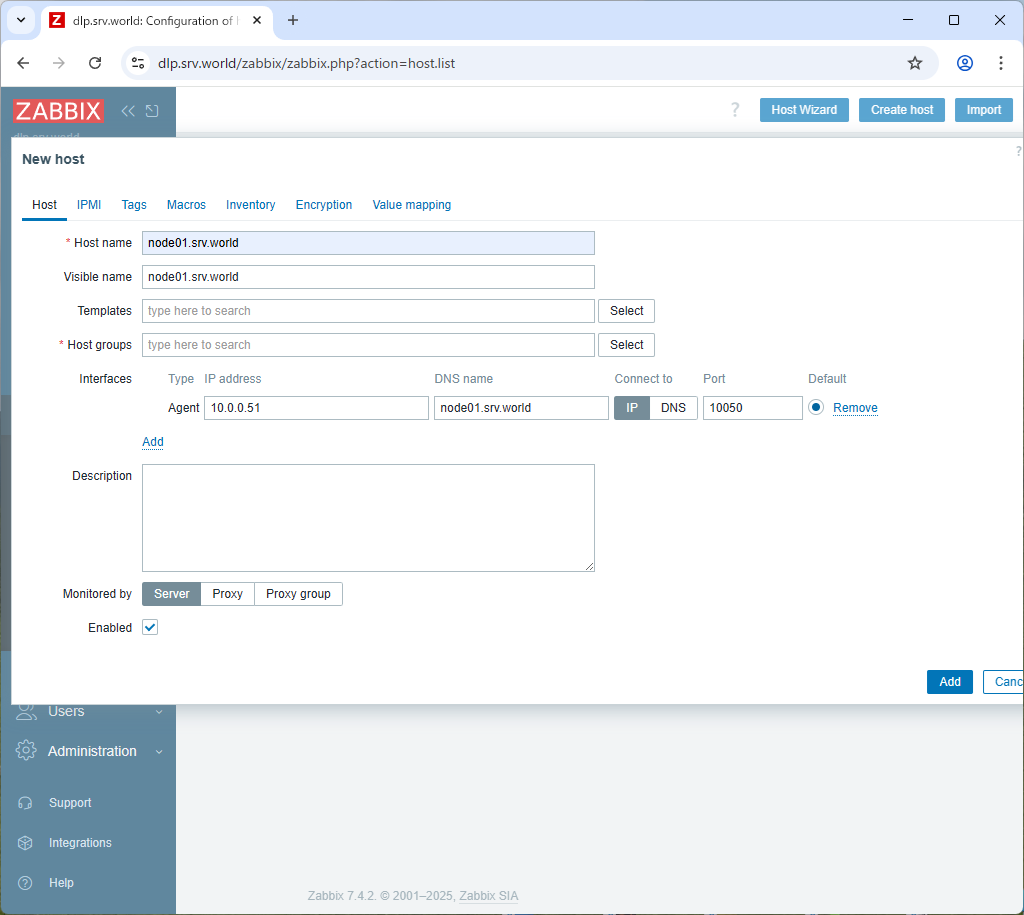
Task: Toggle the Enabled checkbox
Action: (x=150, y=628)
